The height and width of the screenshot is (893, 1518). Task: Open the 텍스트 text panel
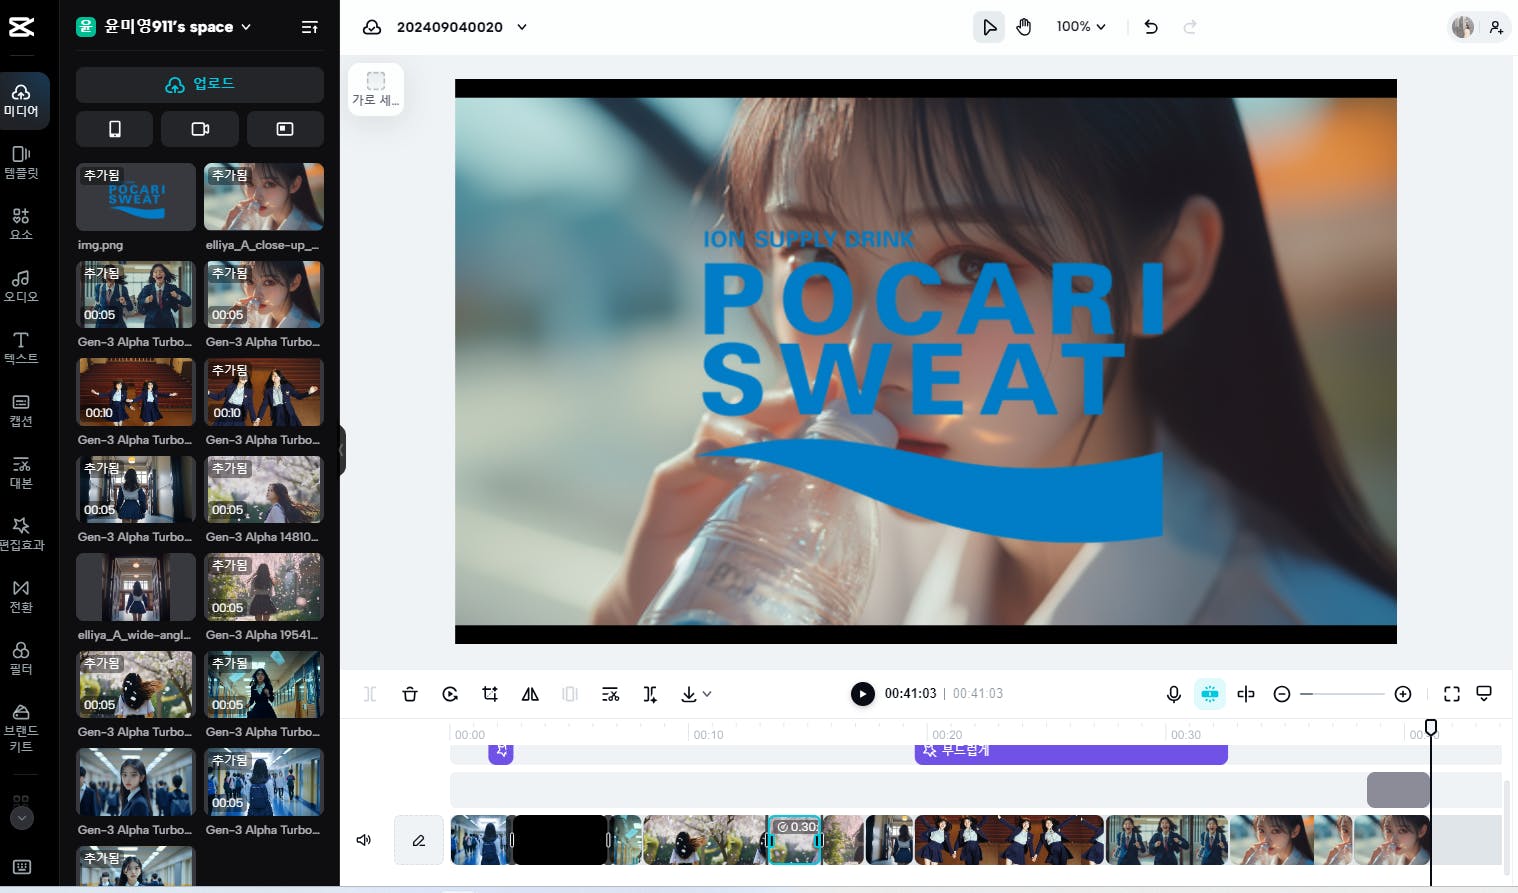[21, 348]
